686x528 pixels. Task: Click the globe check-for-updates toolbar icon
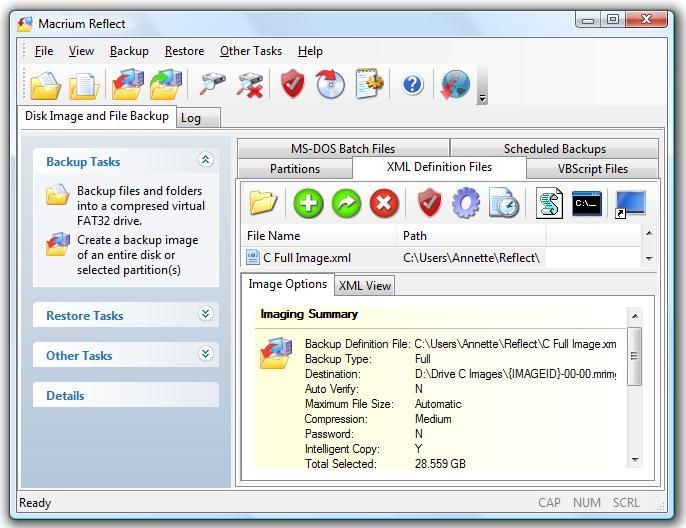[x=455, y=84]
